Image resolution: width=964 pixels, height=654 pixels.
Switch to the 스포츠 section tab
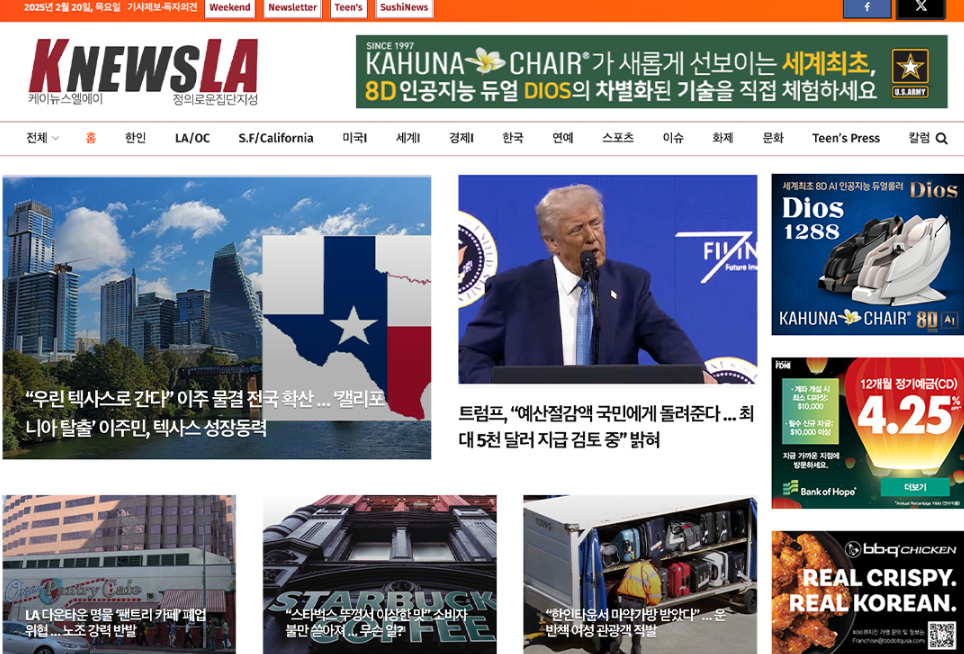click(x=617, y=138)
